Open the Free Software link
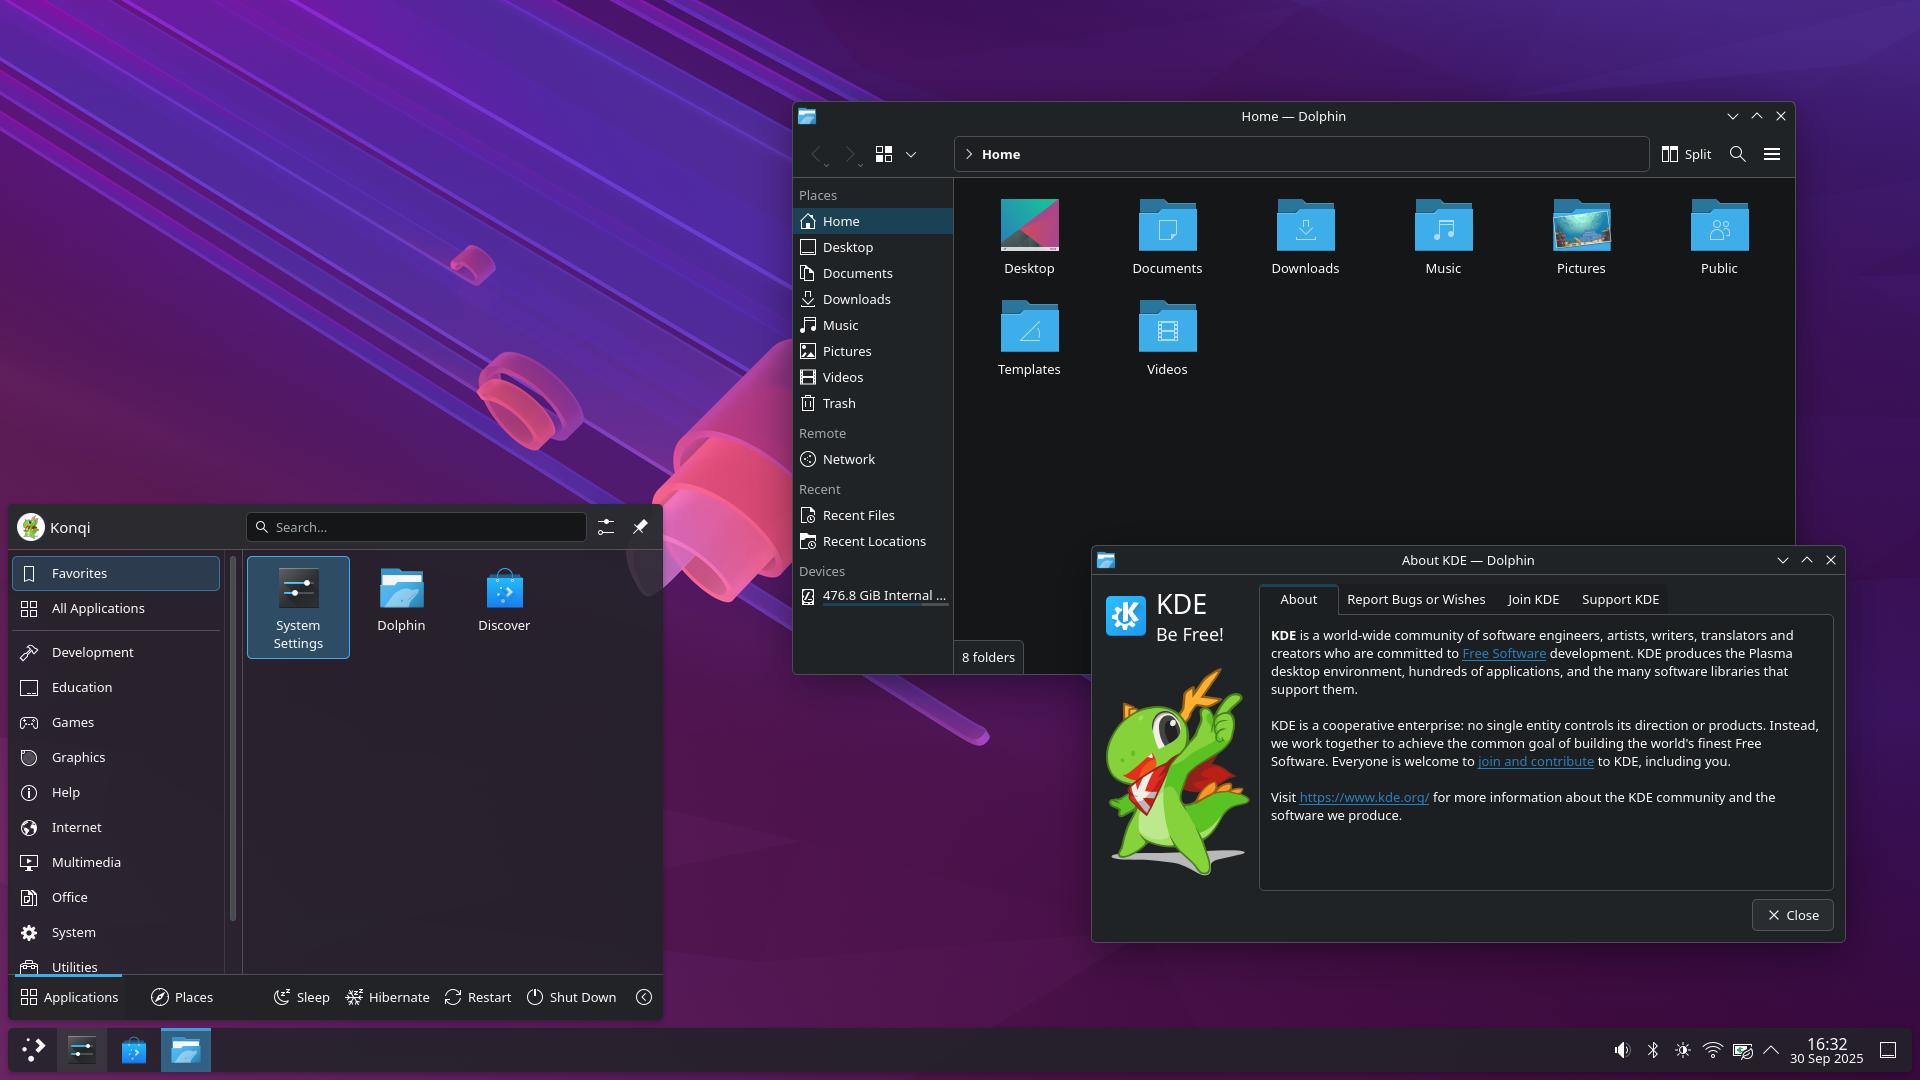1920x1080 pixels. point(1503,653)
